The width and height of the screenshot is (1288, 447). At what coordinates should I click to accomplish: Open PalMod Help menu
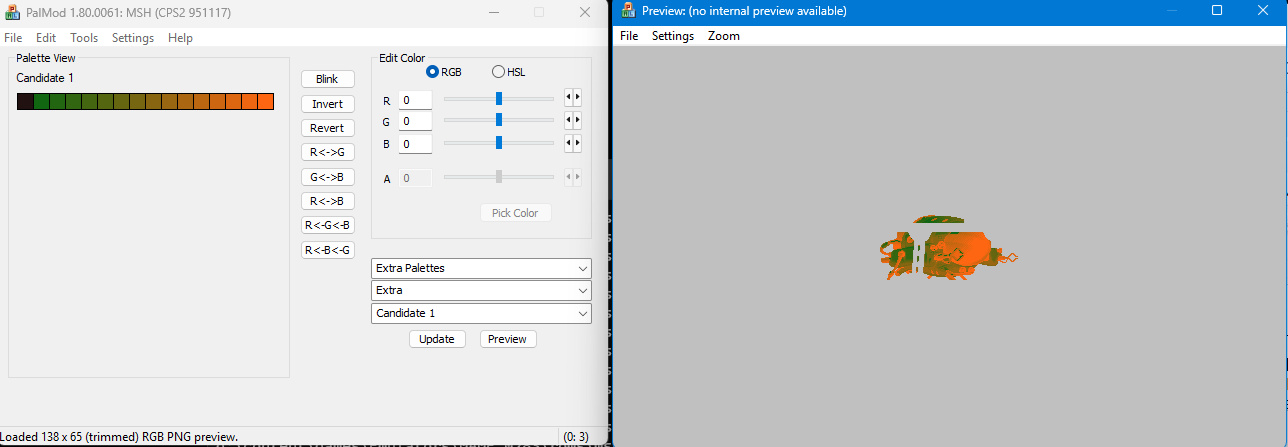pyautogui.click(x=180, y=38)
